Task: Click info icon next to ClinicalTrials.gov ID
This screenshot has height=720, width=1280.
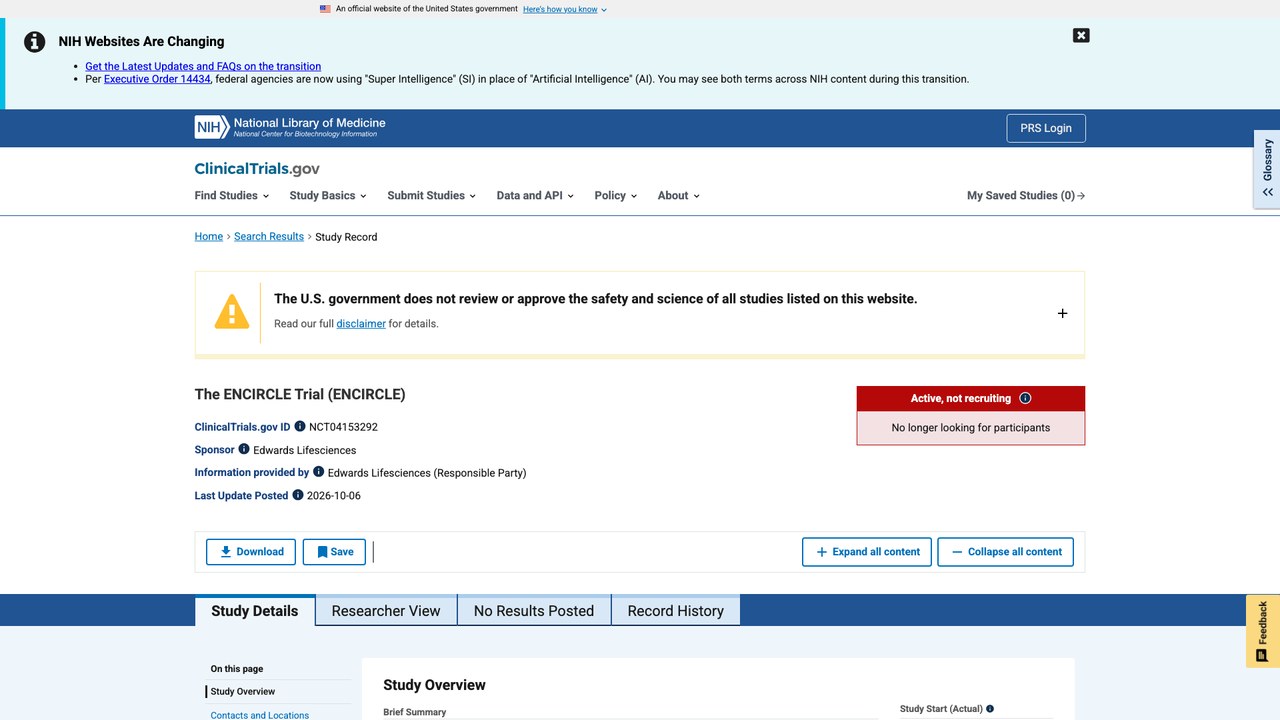Action: (x=300, y=426)
